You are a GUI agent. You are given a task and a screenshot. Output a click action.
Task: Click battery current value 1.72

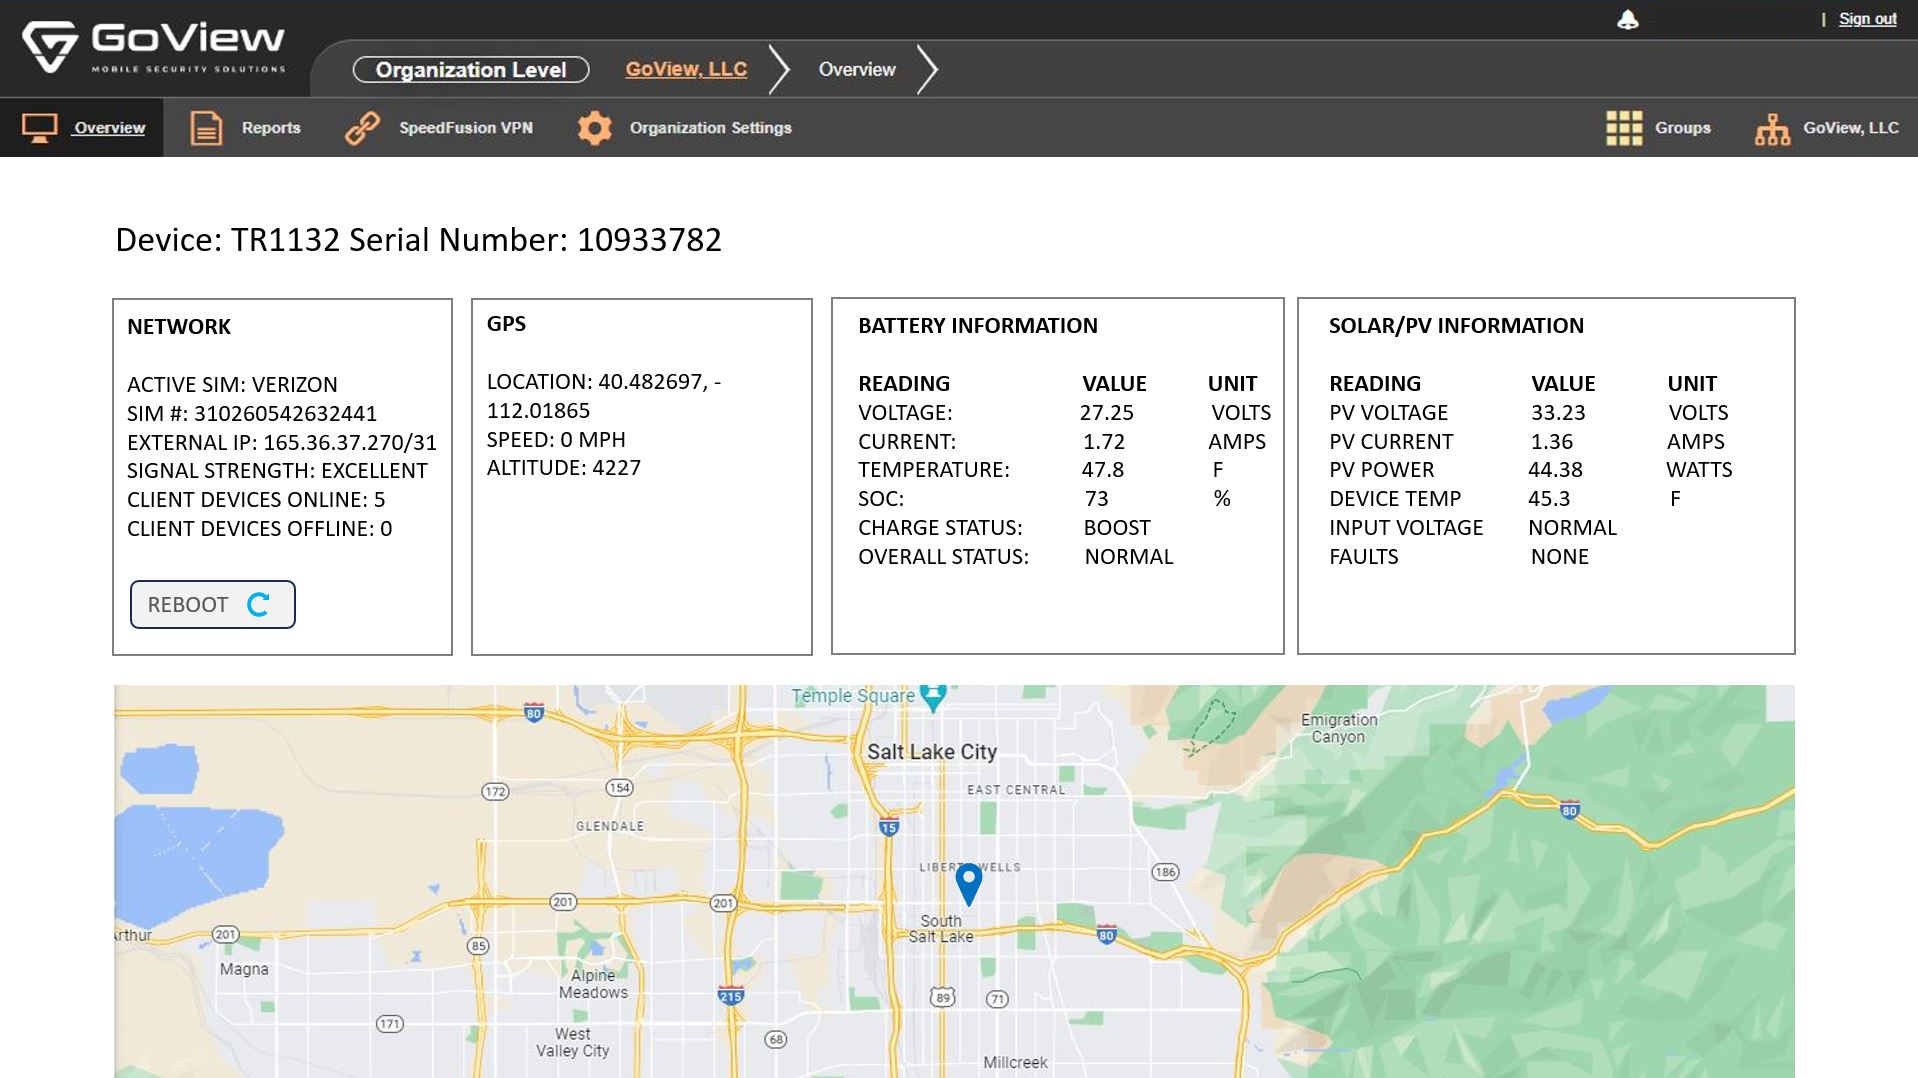1104,442
